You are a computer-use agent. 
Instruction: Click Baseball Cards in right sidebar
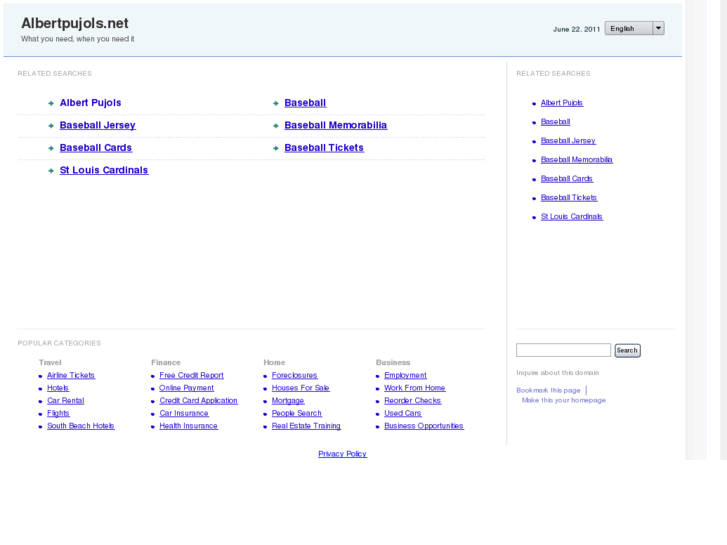tap(567, 179)
